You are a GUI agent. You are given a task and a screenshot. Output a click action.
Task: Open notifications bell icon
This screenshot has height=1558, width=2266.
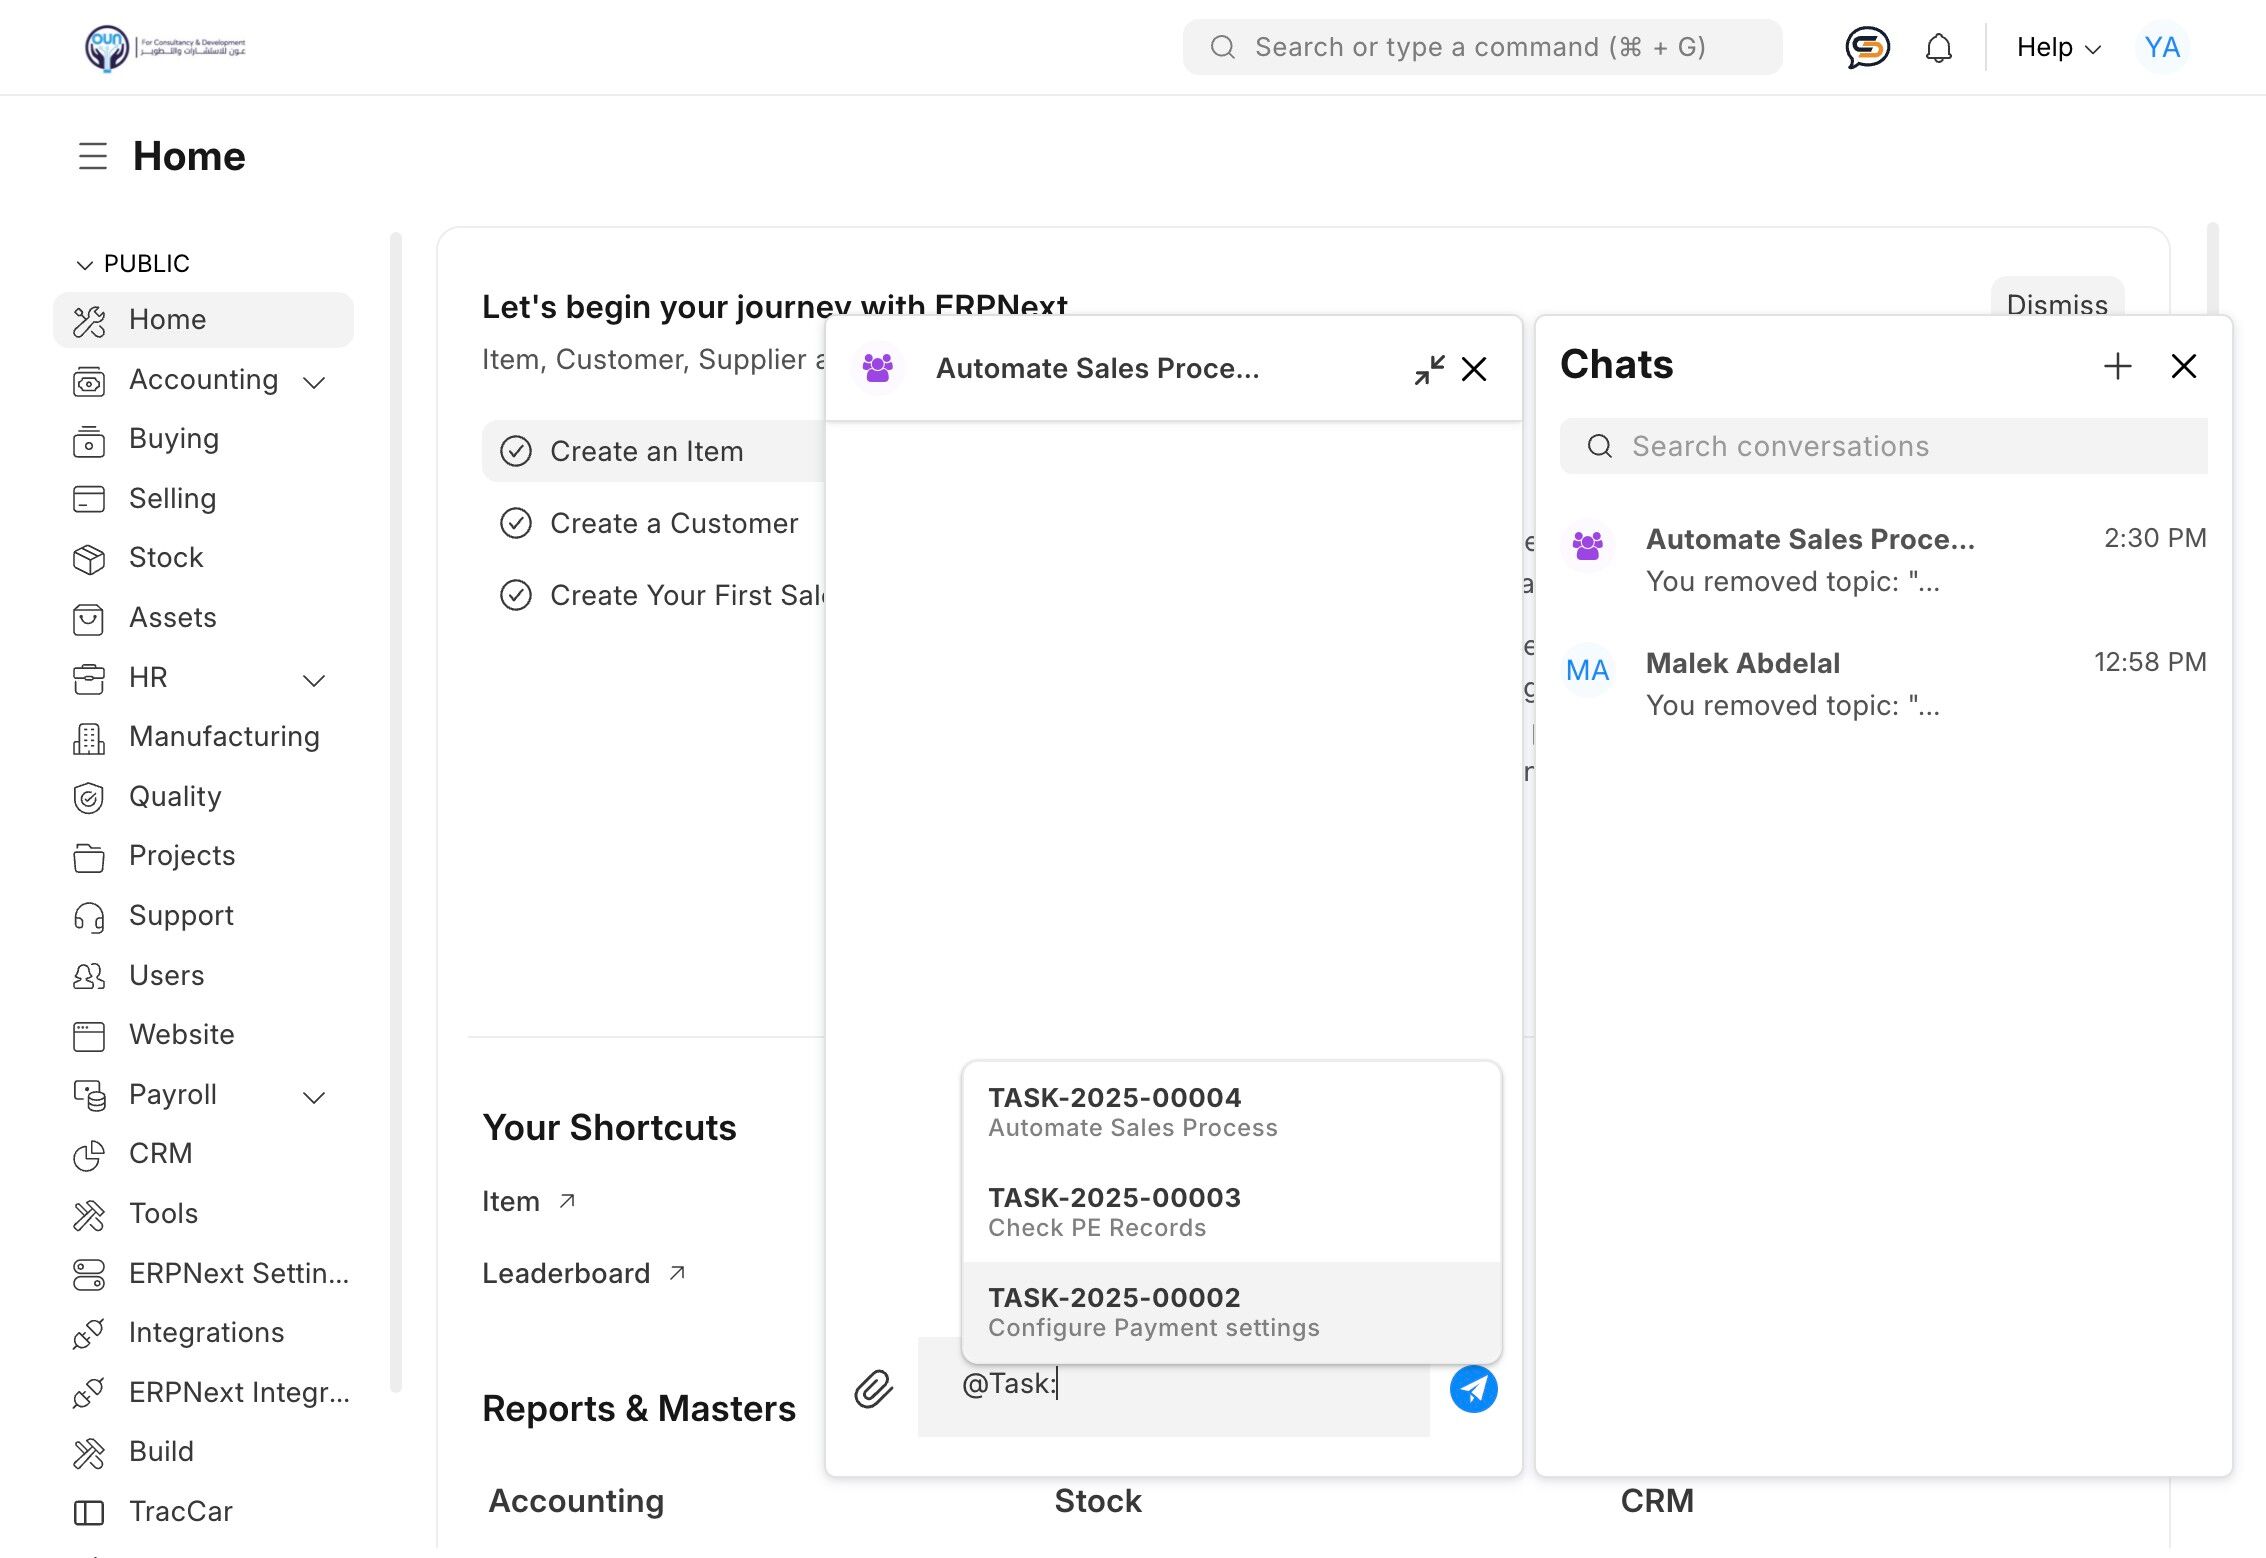pyautogui.click(x=1938, y=47)
